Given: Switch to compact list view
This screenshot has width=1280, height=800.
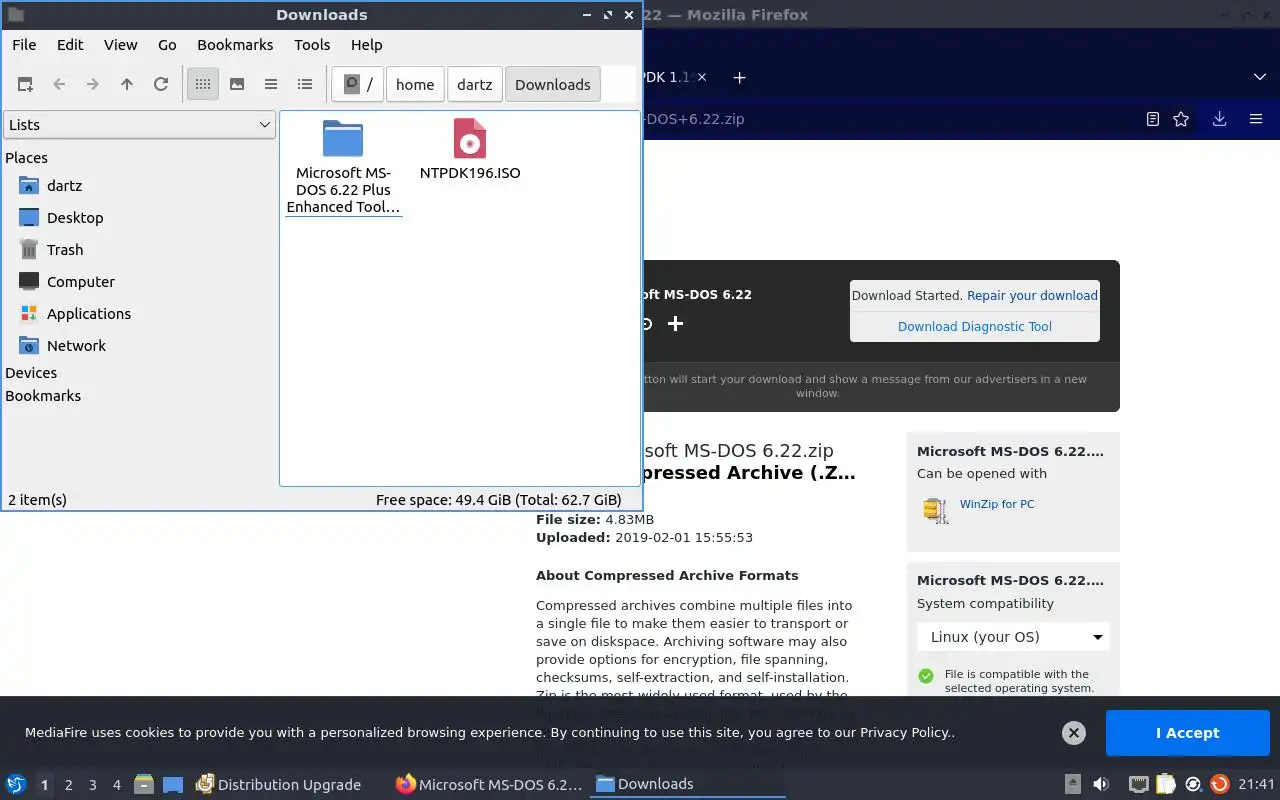Looking at the screenshot, I should (271, 85).
